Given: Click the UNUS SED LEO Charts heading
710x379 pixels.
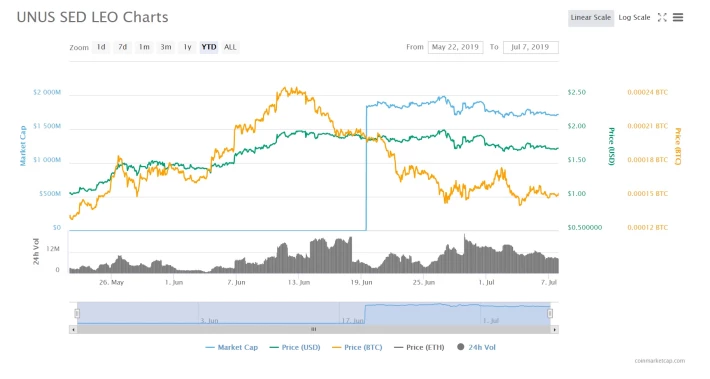Looking at the screenshot, I should (92, 17).
